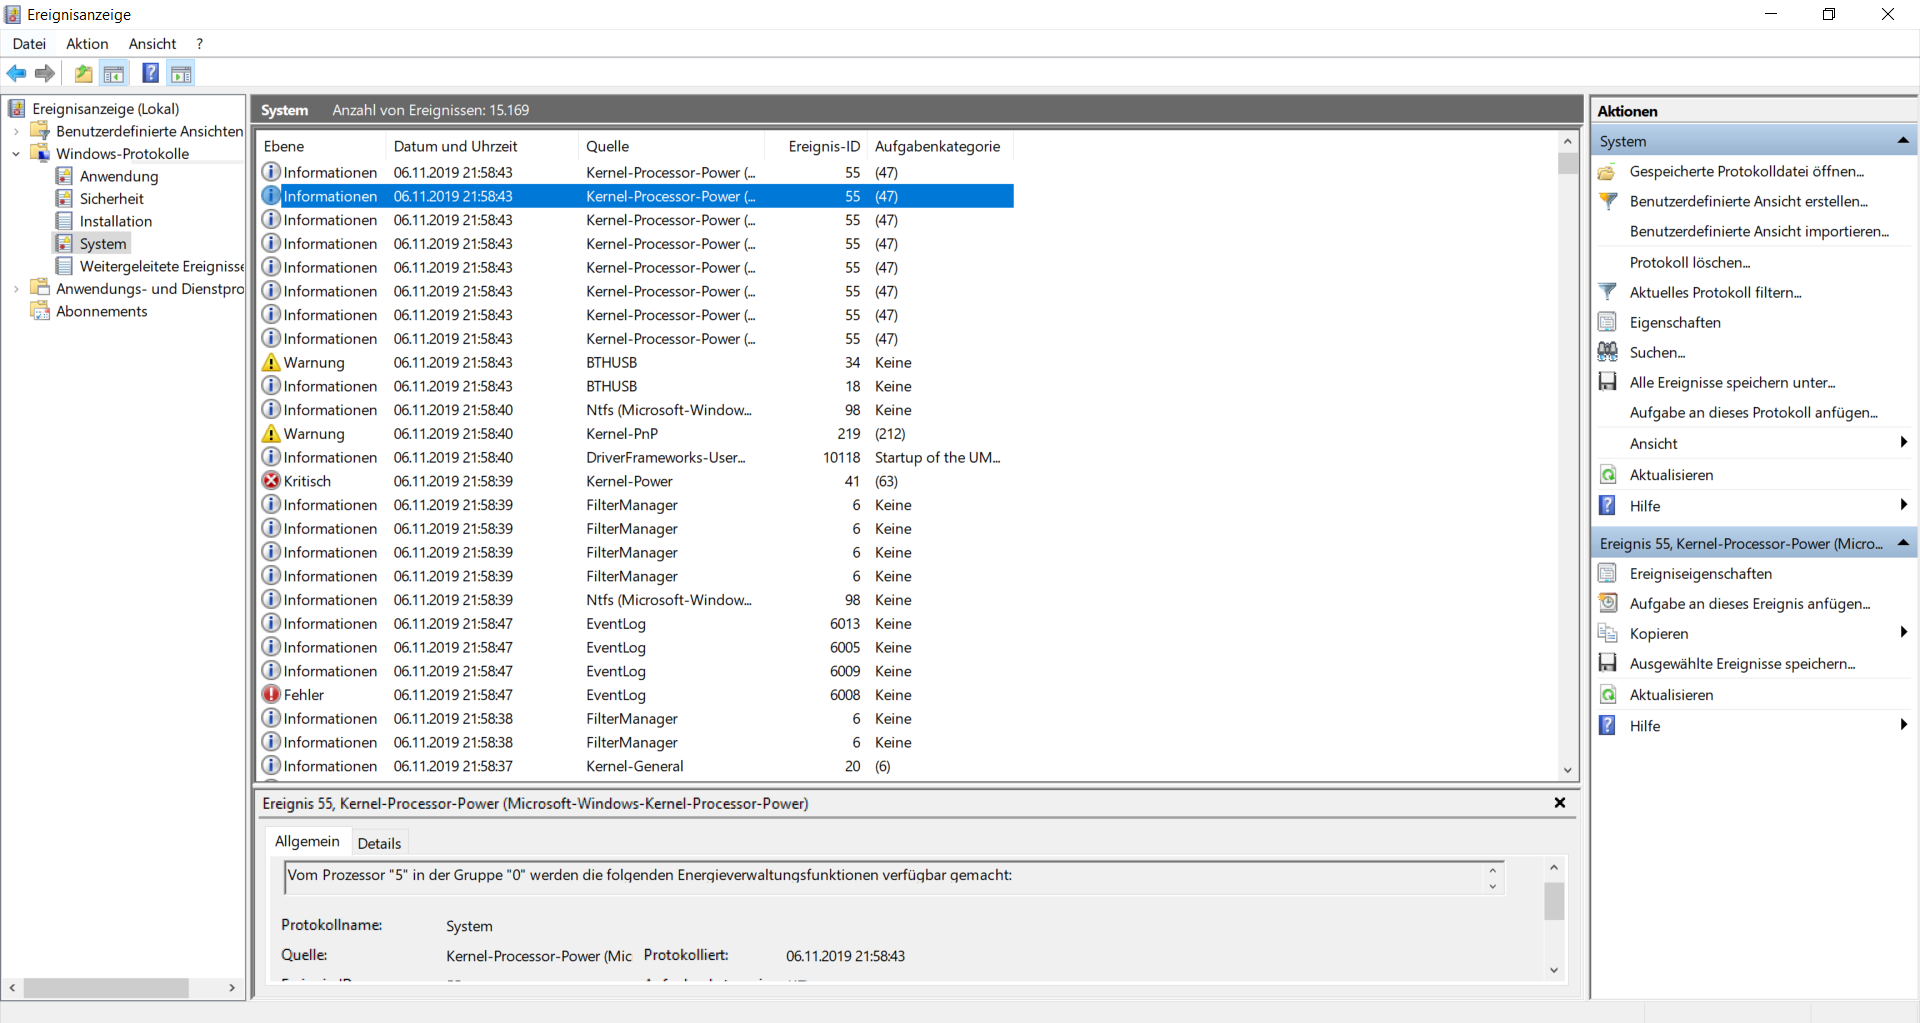Screen dimensions: 1920x1023
Task: Collapse the System actions section
Action: (x=1903, y=141)
